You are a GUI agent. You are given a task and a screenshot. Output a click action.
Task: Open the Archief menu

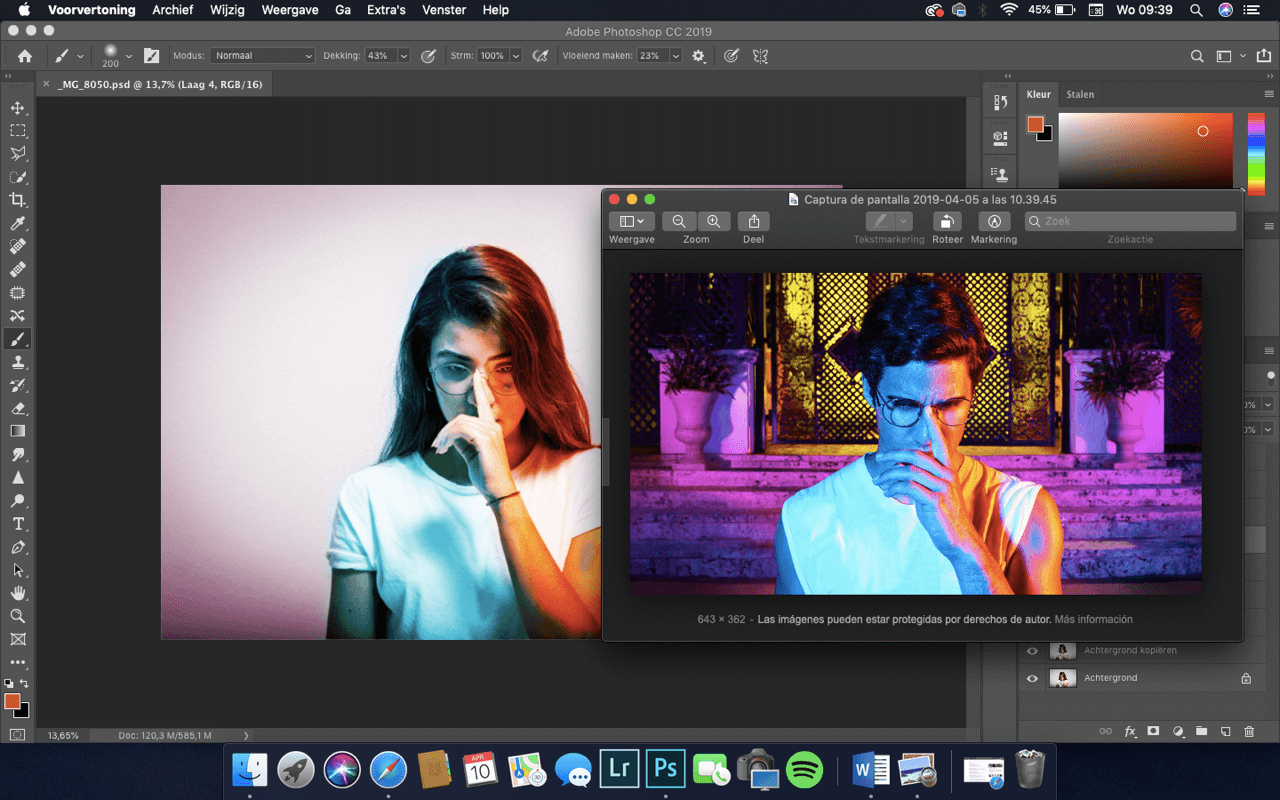coord(173,10)
